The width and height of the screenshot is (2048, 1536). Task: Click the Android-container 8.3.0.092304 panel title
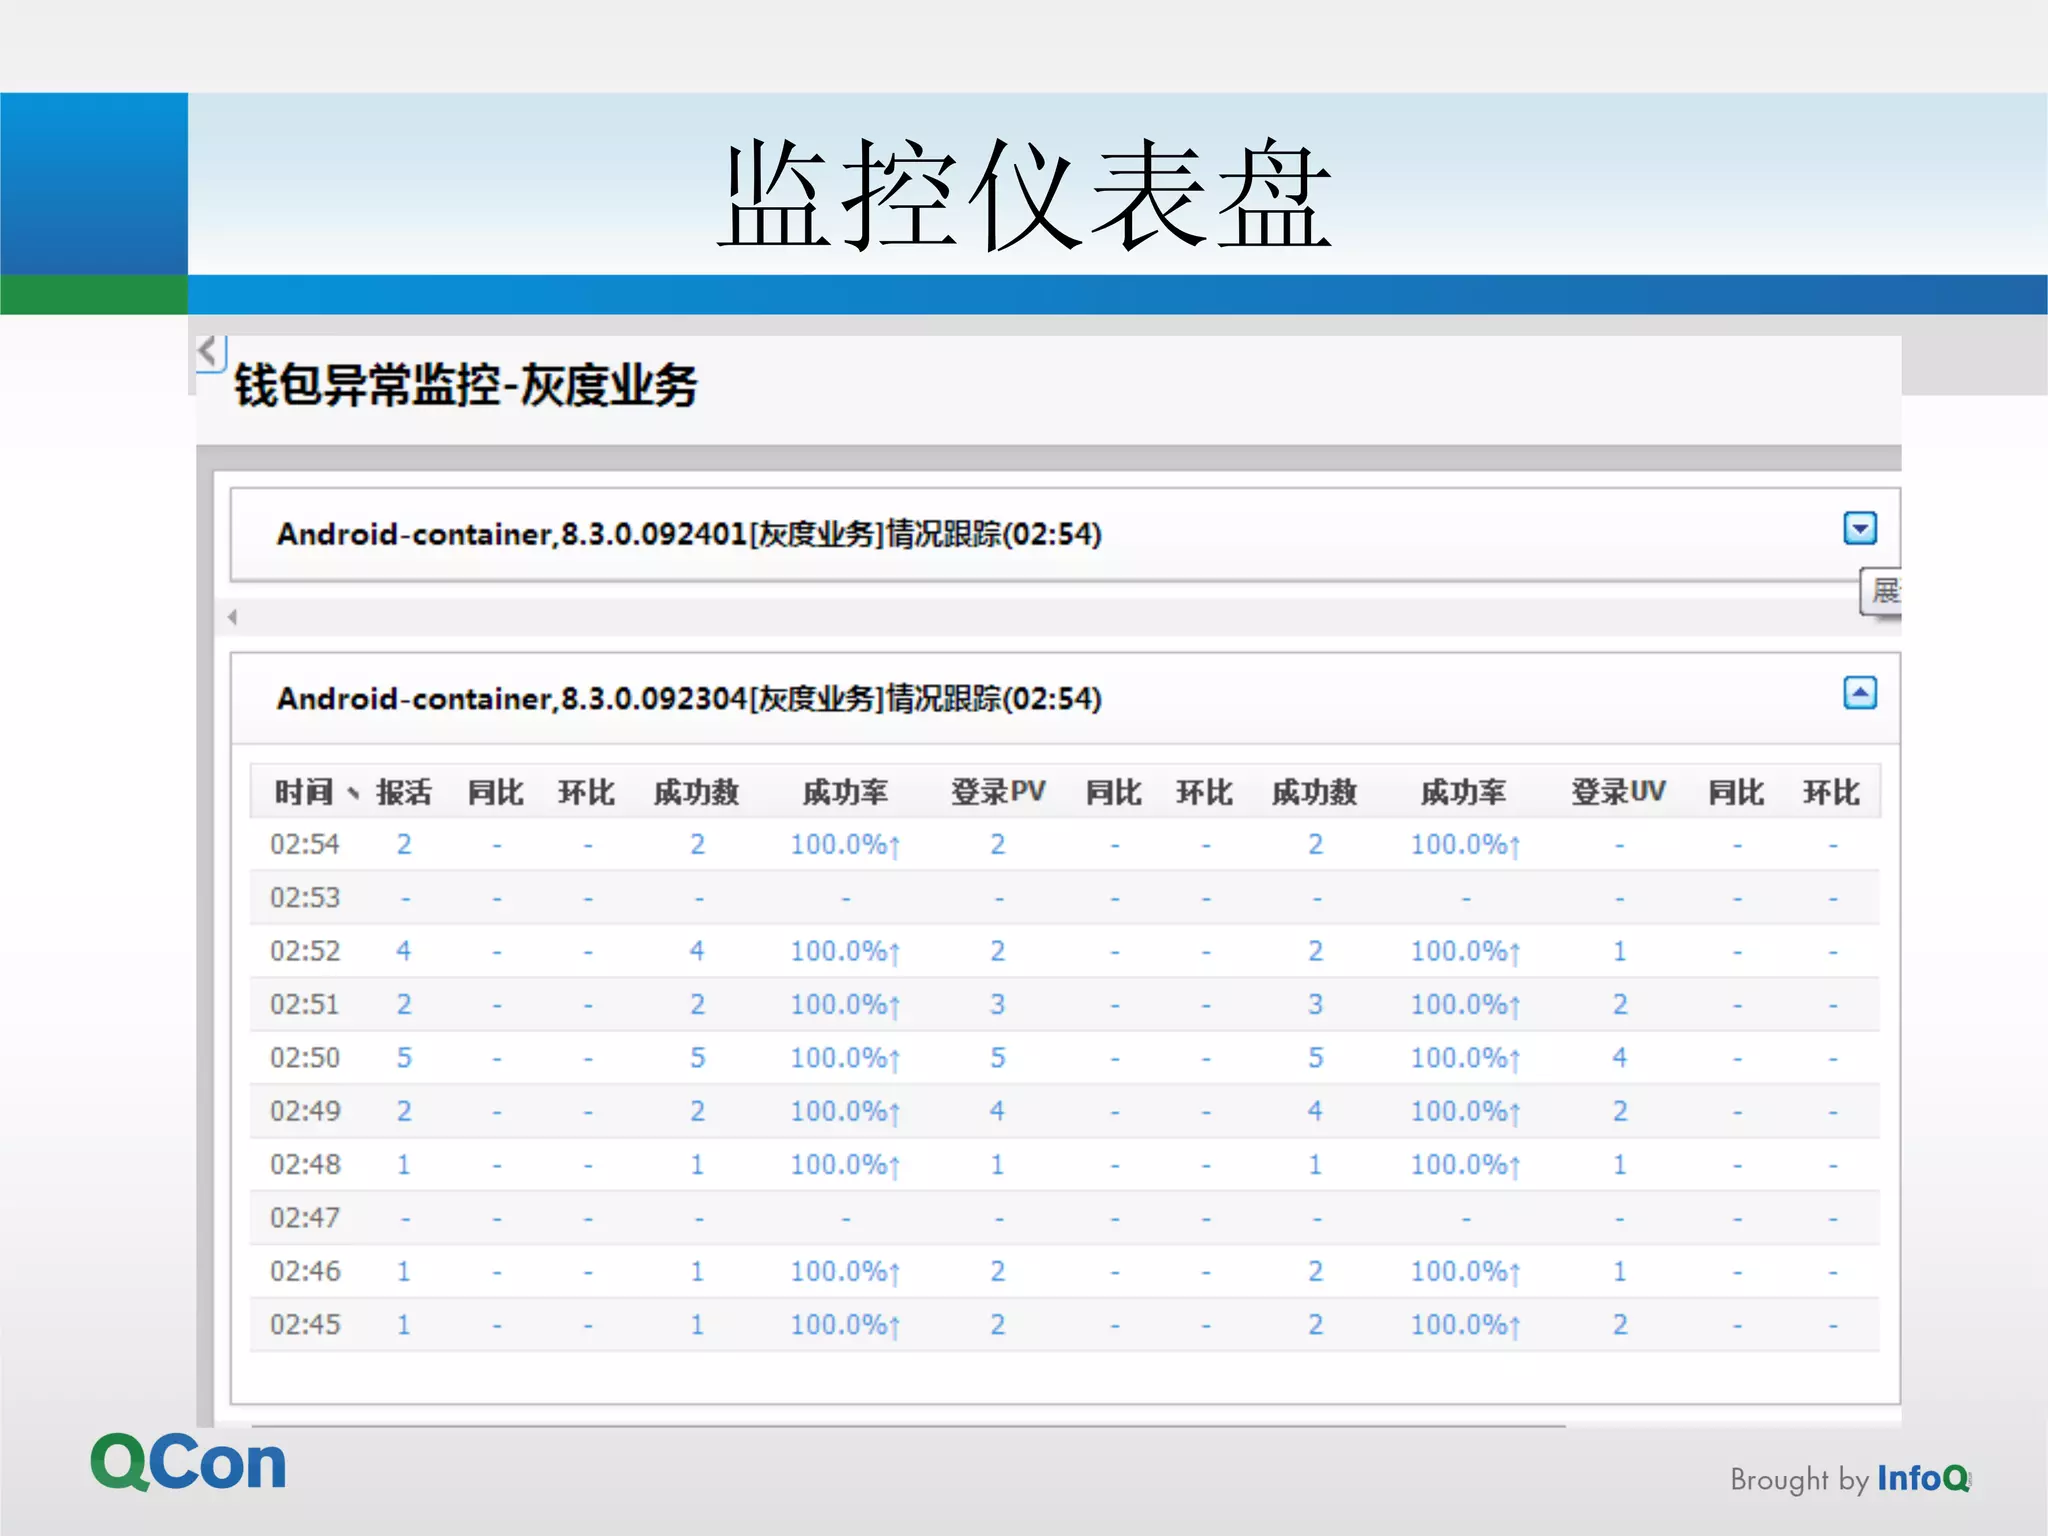[689, 699]
